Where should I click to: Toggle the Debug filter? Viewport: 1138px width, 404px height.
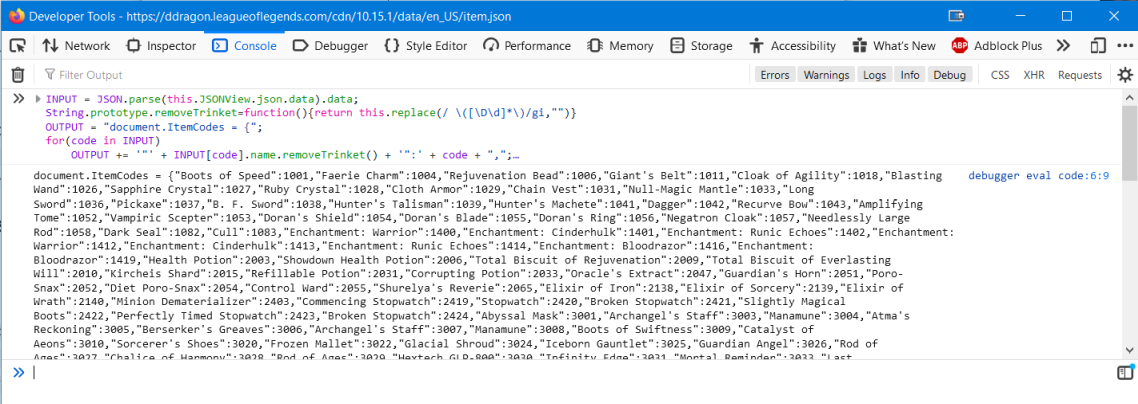point(949,75)
